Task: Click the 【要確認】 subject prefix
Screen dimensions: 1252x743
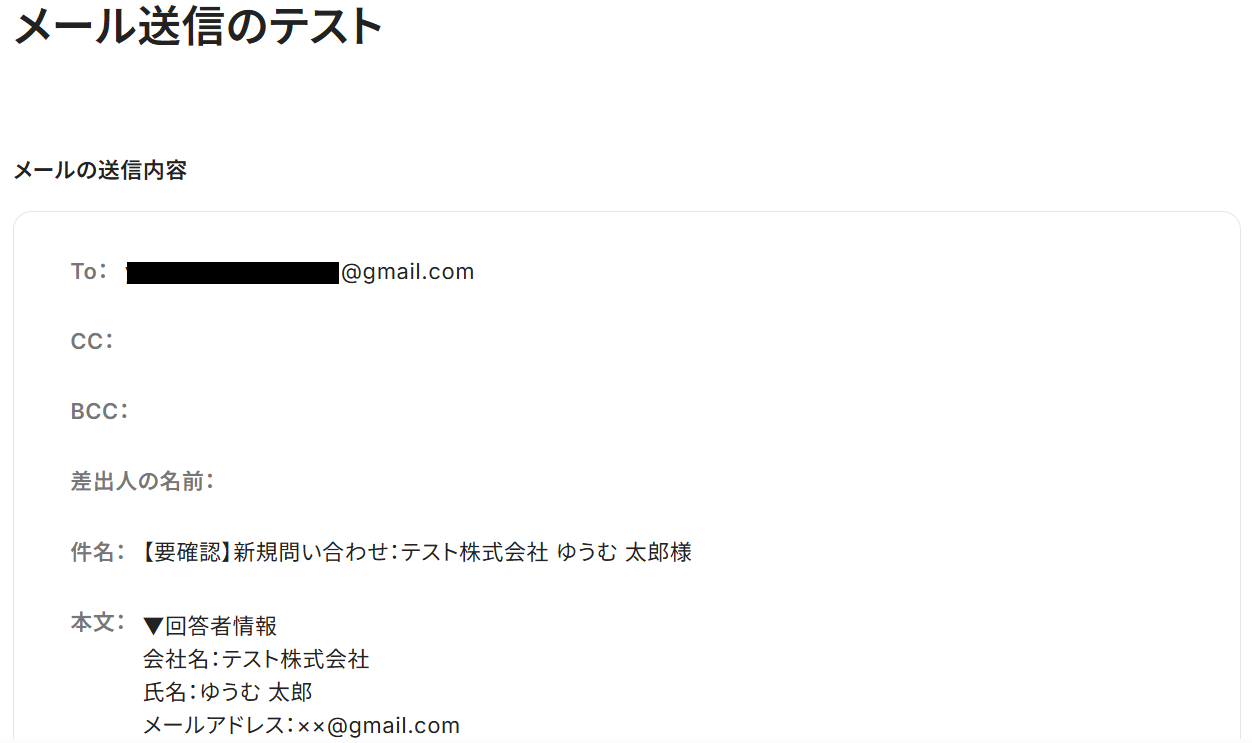Action: pos(188,552)
